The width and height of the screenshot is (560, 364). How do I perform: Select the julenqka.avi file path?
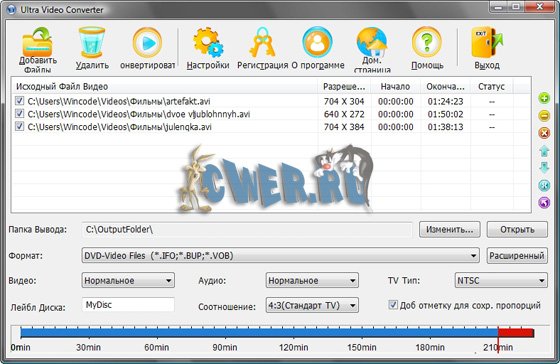[120, 127]
